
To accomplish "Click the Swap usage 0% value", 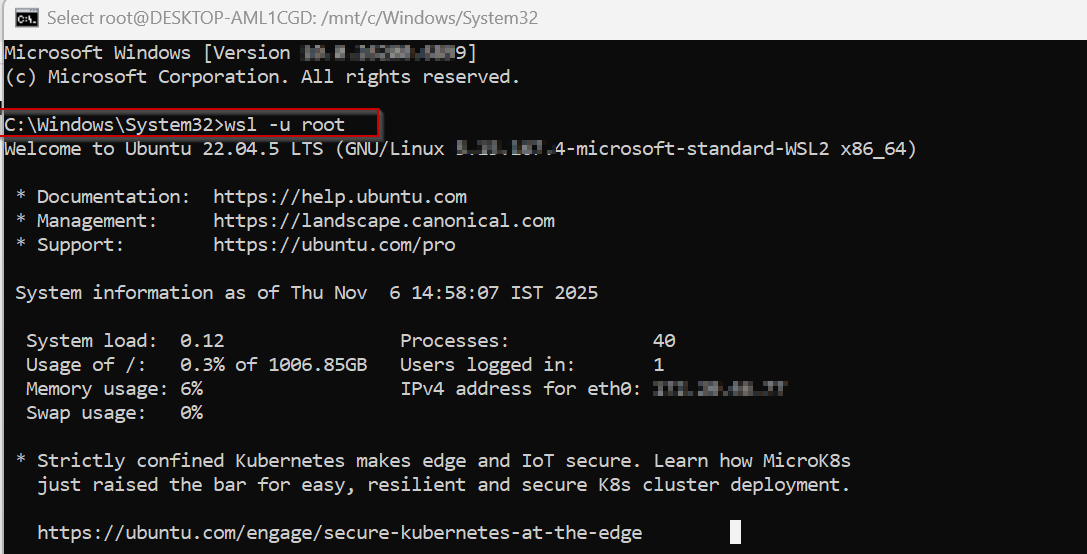I will [191, 413].
